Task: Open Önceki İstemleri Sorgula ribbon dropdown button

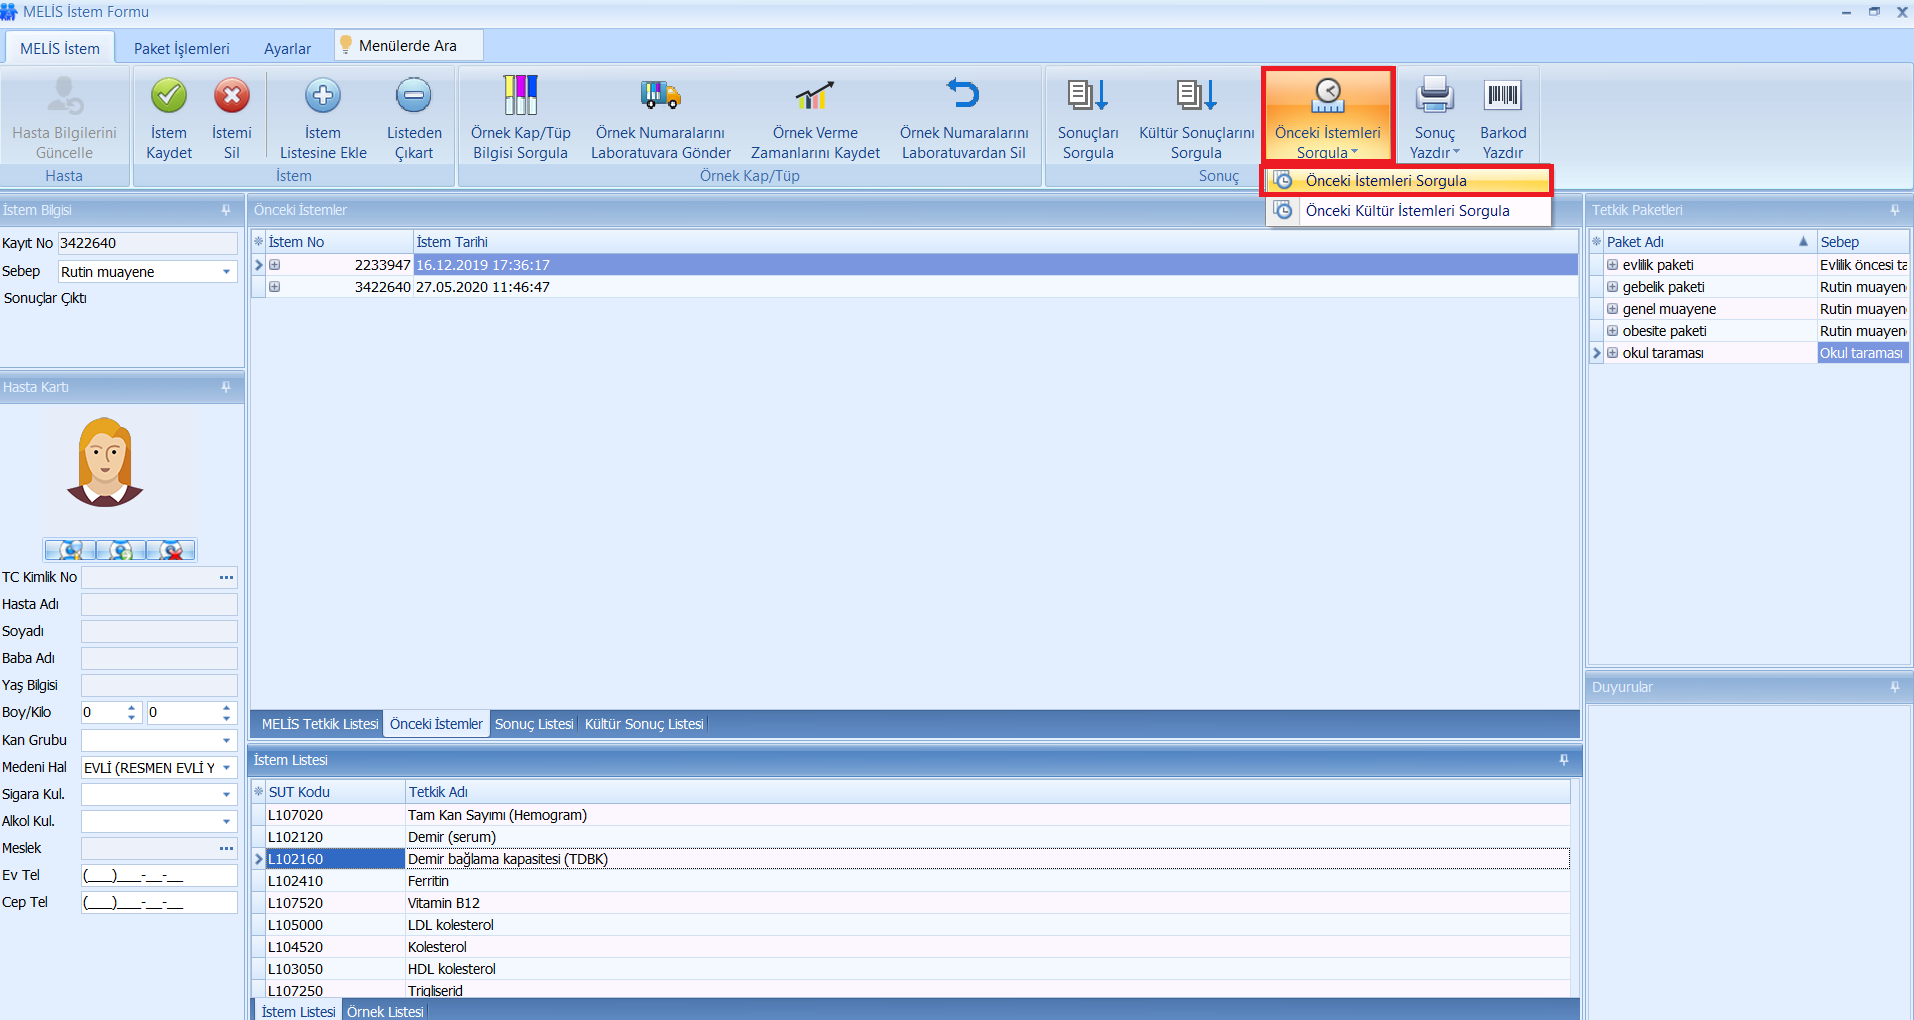Action: pos(1328,115)
